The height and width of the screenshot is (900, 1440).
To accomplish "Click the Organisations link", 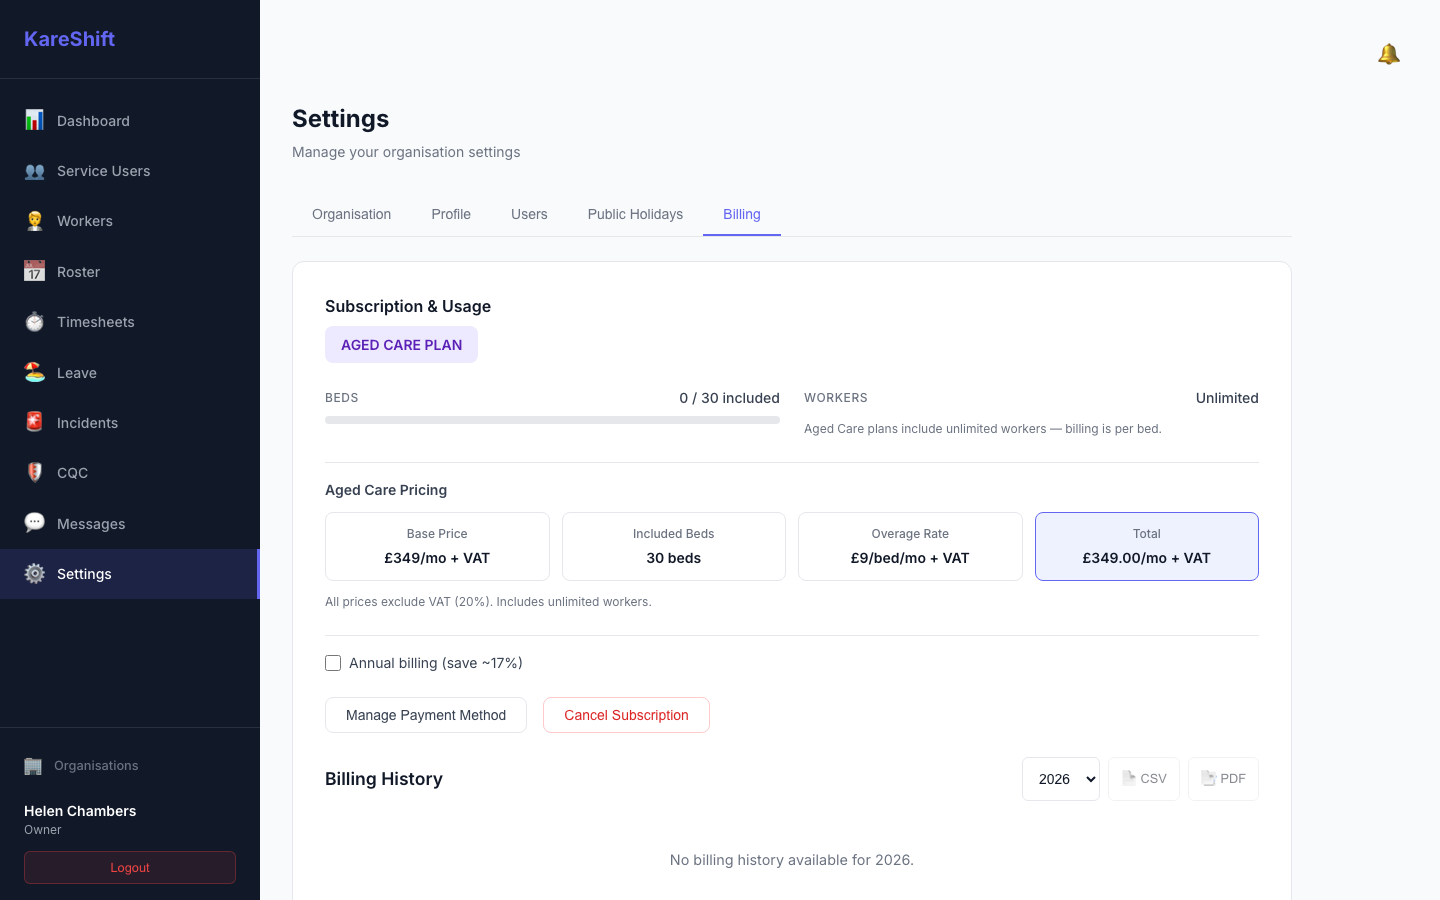I will tap(96, 766).
